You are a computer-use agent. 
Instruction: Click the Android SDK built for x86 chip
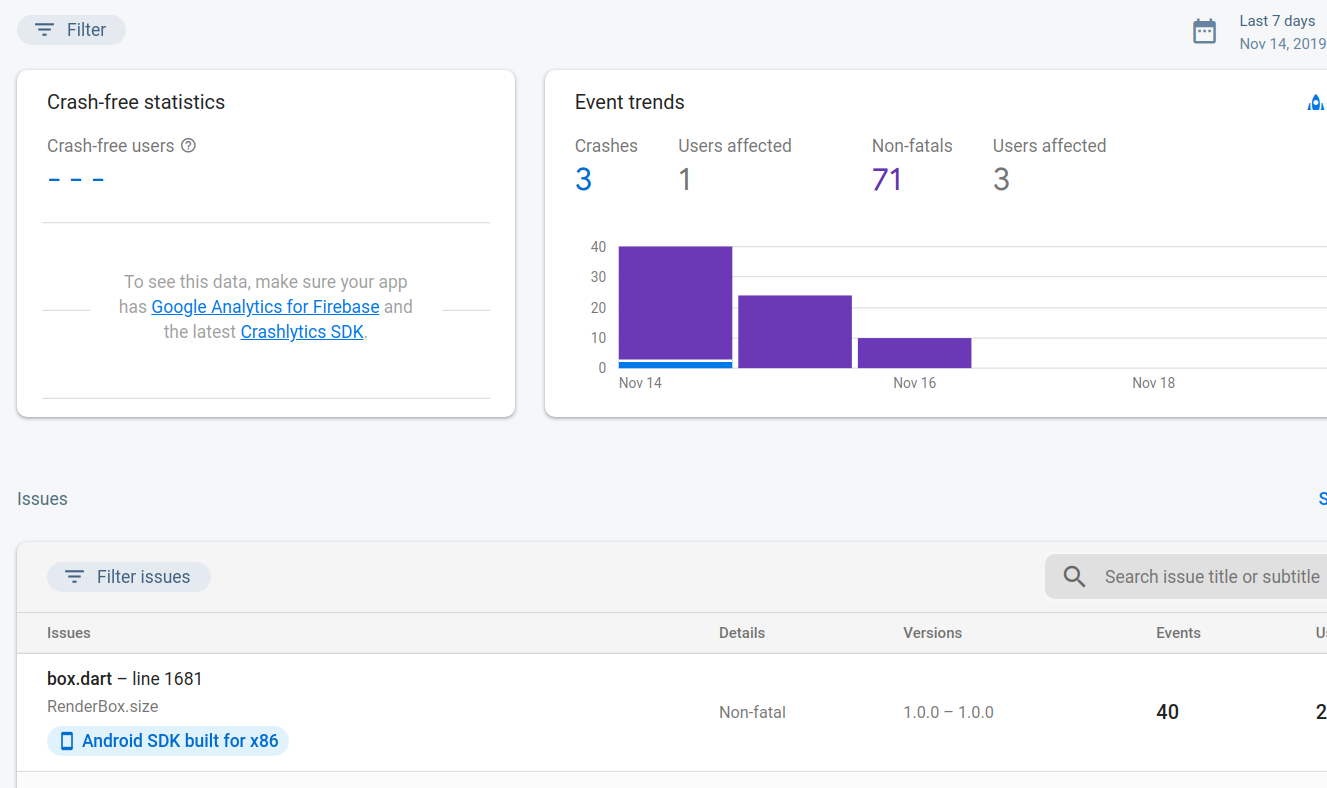[x=168, y=741]
